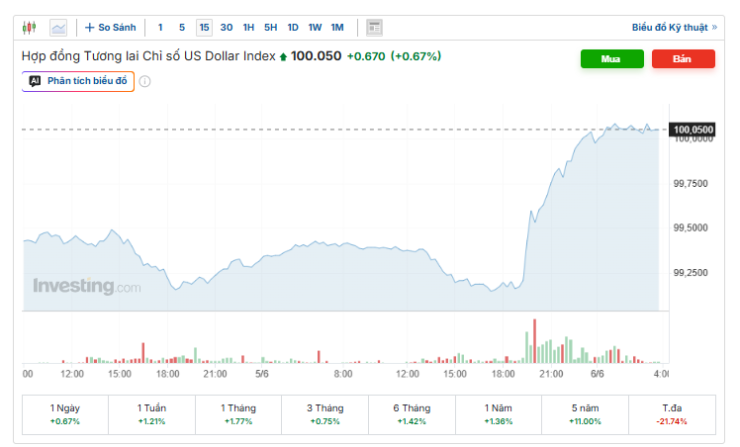The image size is (740, 447).
Task: Select the 5 minute interval
Action: 182,27
